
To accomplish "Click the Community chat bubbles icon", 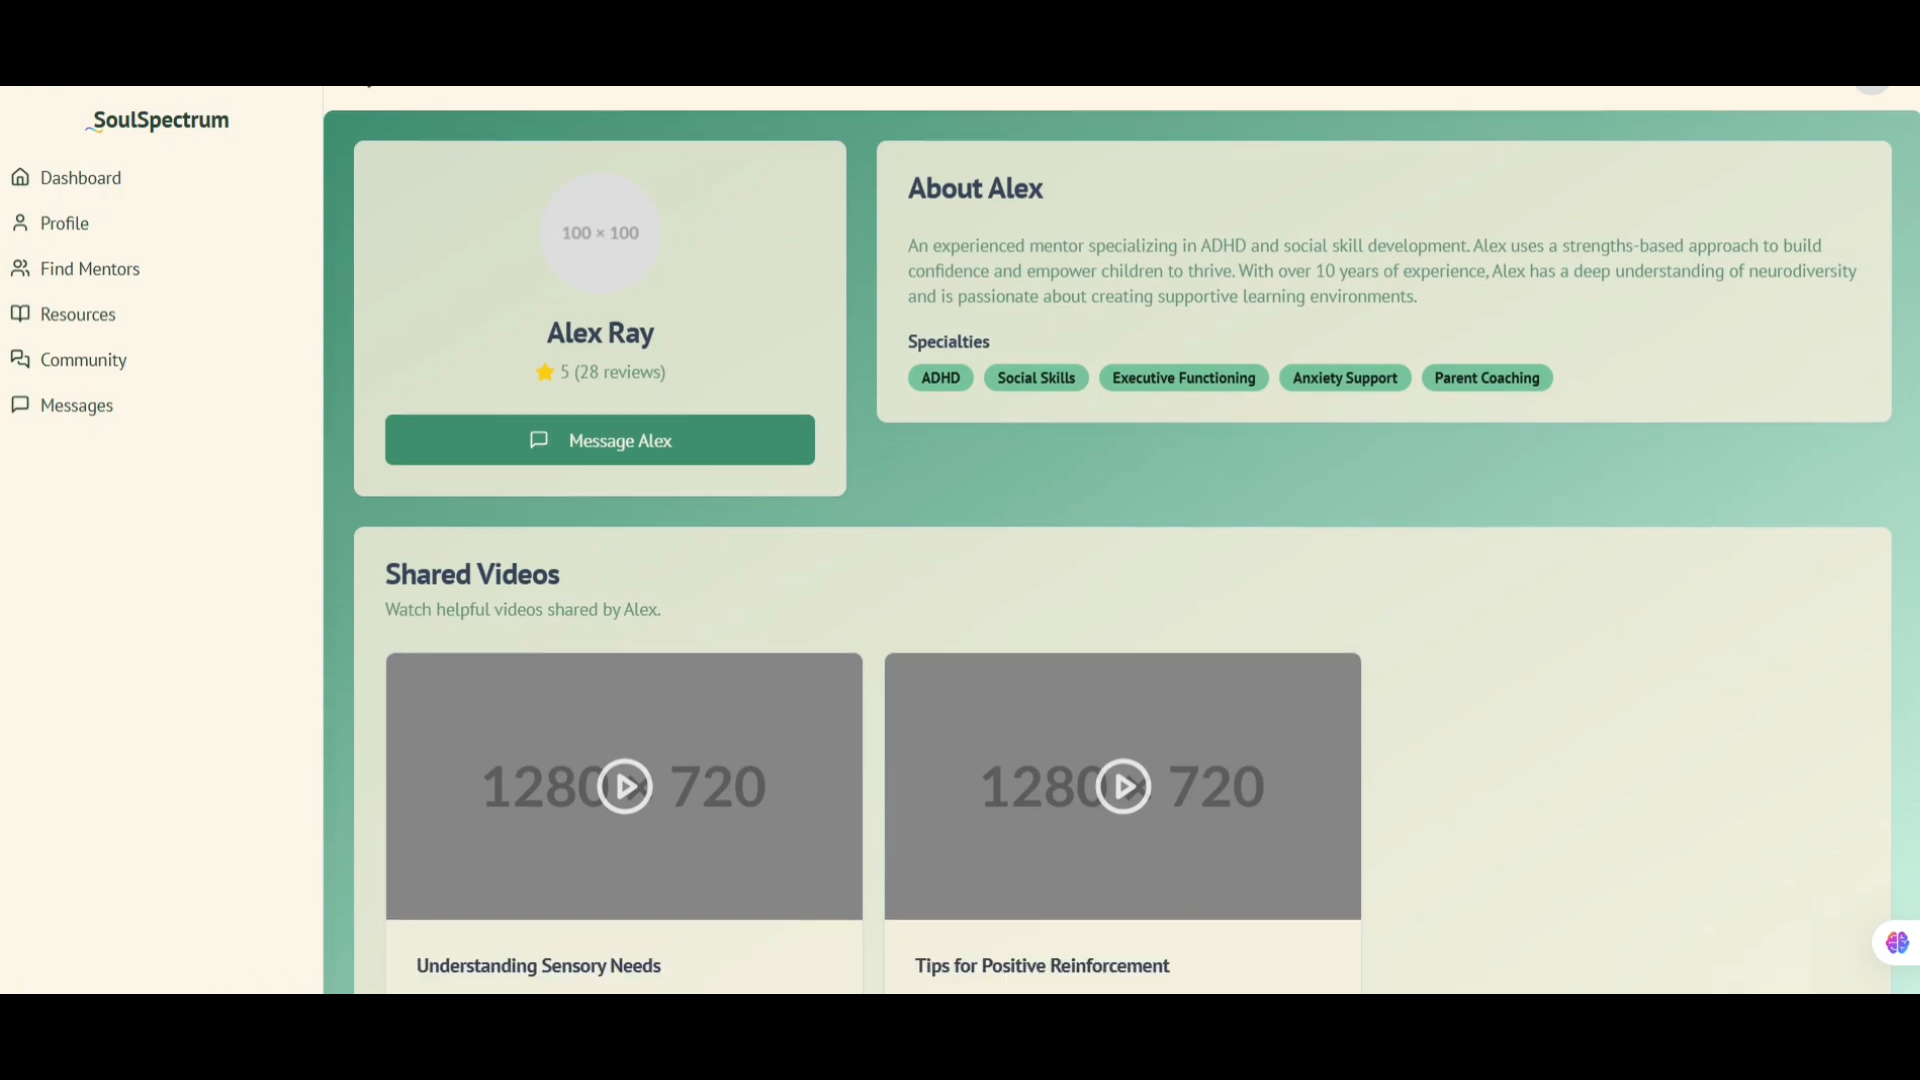I will click(20, 359).
